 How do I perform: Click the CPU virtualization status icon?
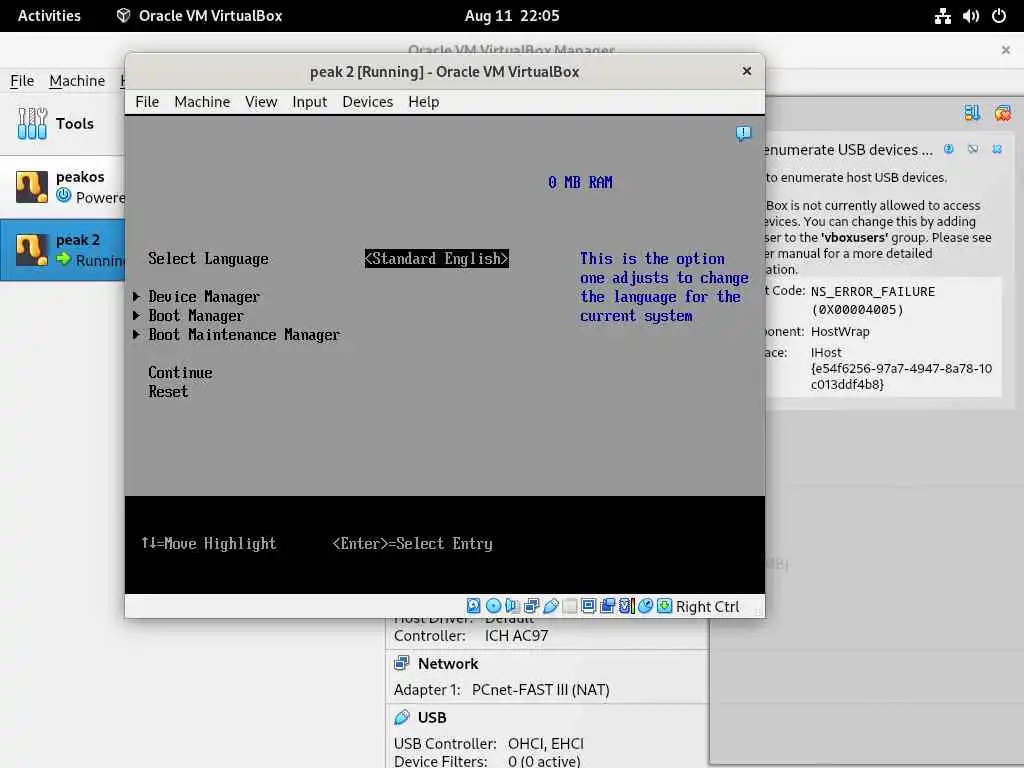pyautogui.click(x=626, y=606)
